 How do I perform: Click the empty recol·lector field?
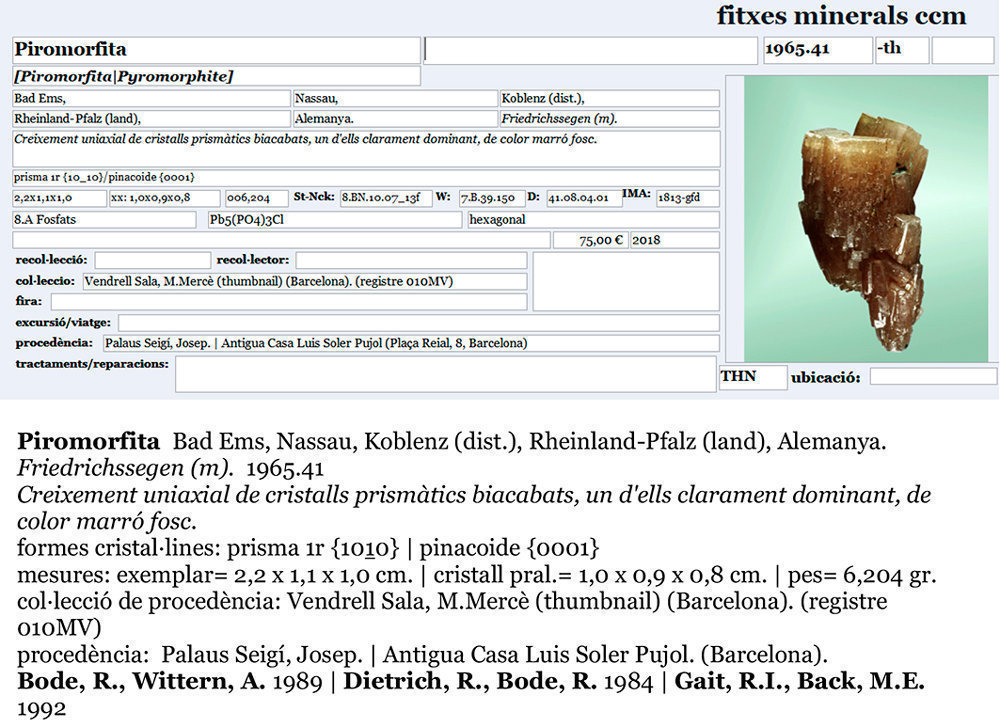pos(410,260)
